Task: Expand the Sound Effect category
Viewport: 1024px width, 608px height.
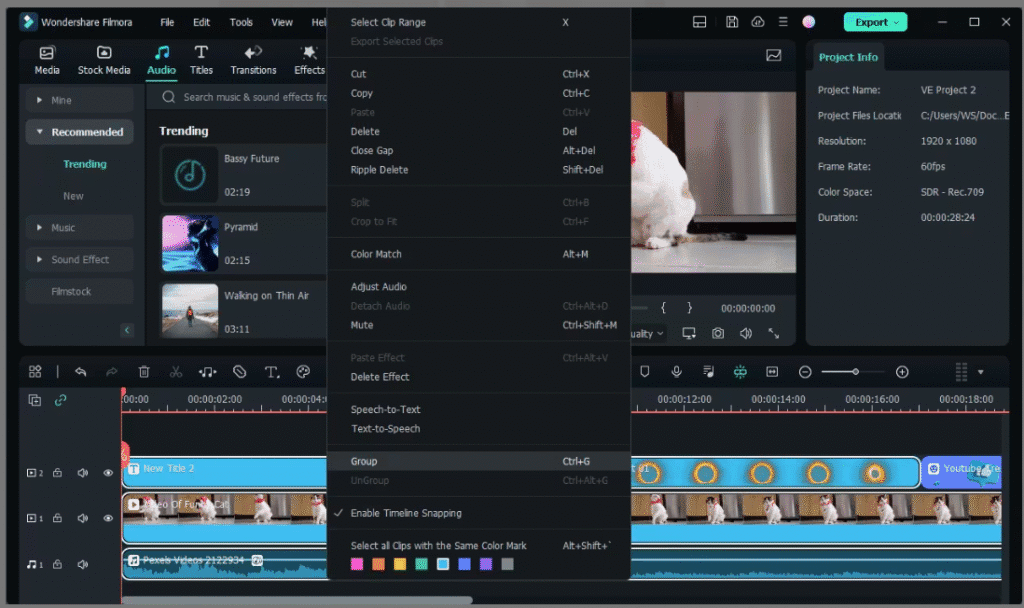Action: 40,259
